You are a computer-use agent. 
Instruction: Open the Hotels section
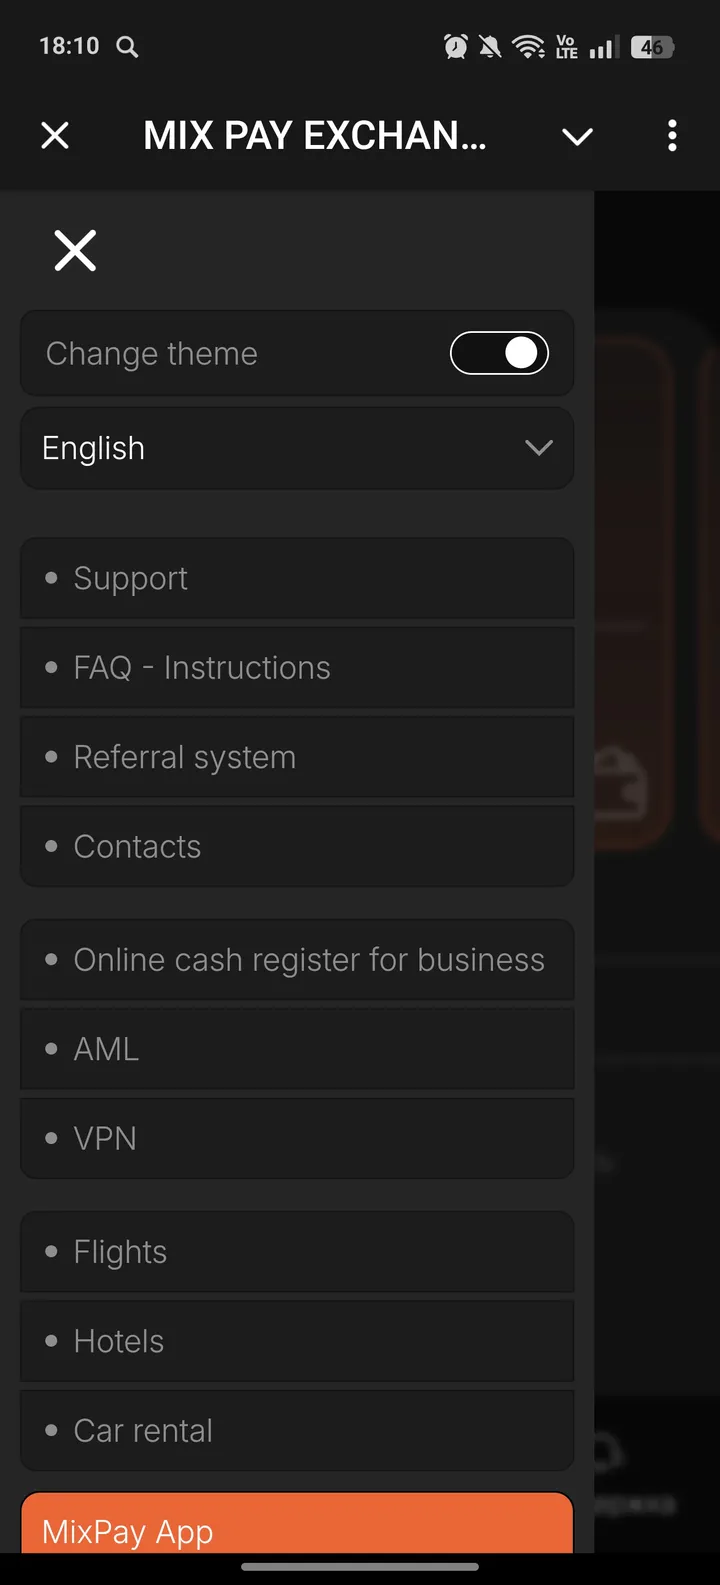[296, 1341]
